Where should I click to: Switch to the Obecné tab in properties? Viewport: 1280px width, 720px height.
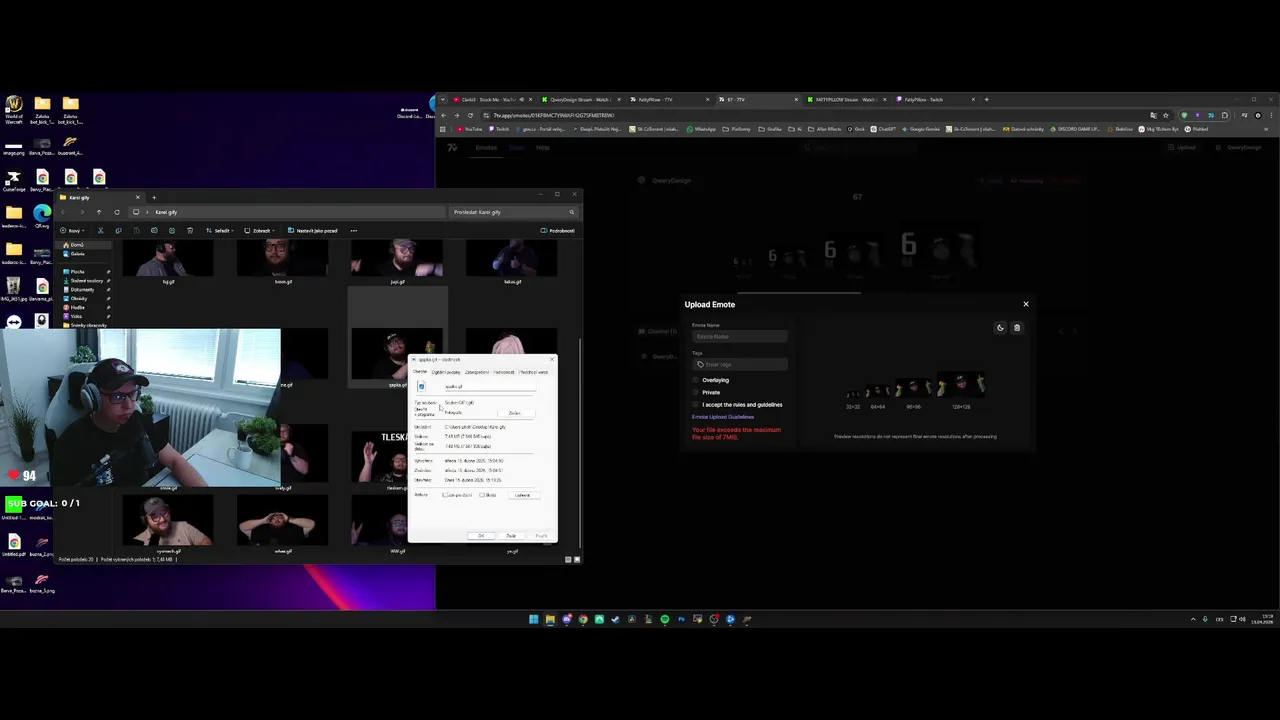pyautogui.click(x=420, y=372)
